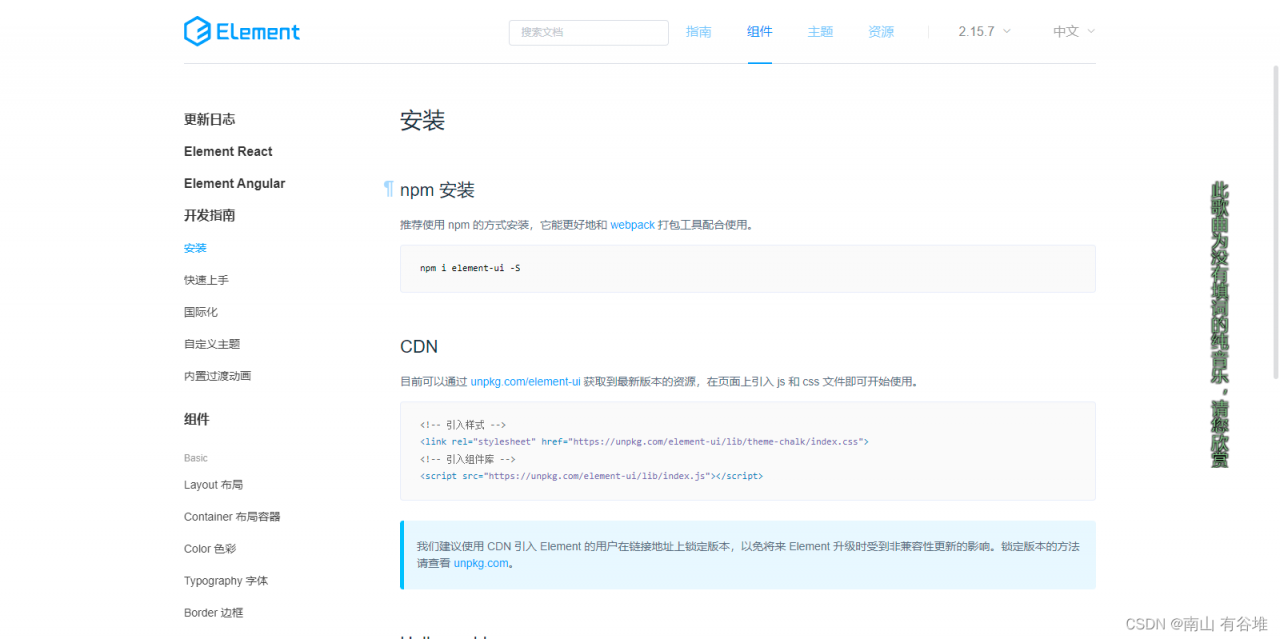The width and height of the screenshot is (1280, 639).
Task: Open the 资源 nav tab
Action: click(881, 32)
